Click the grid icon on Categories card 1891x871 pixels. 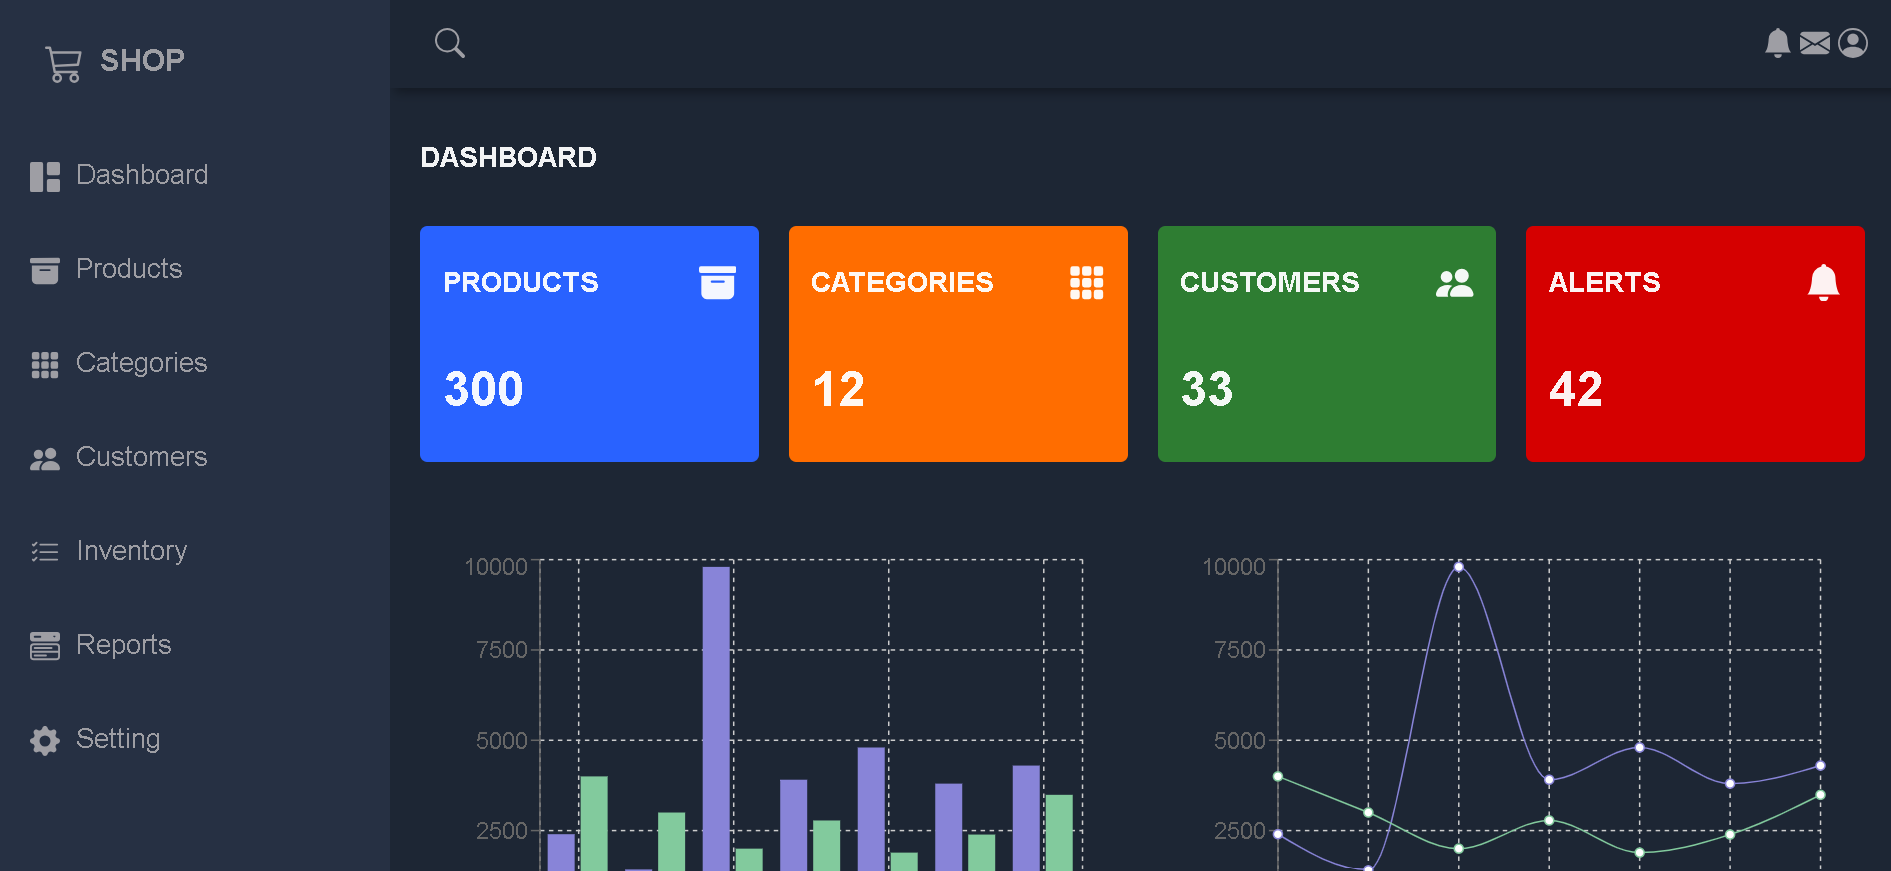tap(1086, 283)
